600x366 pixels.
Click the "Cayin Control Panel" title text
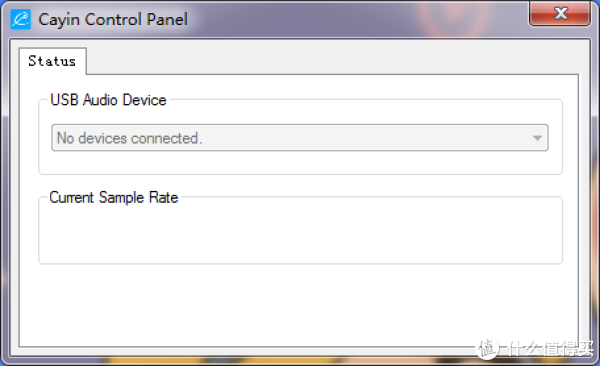tap(113, 20)
